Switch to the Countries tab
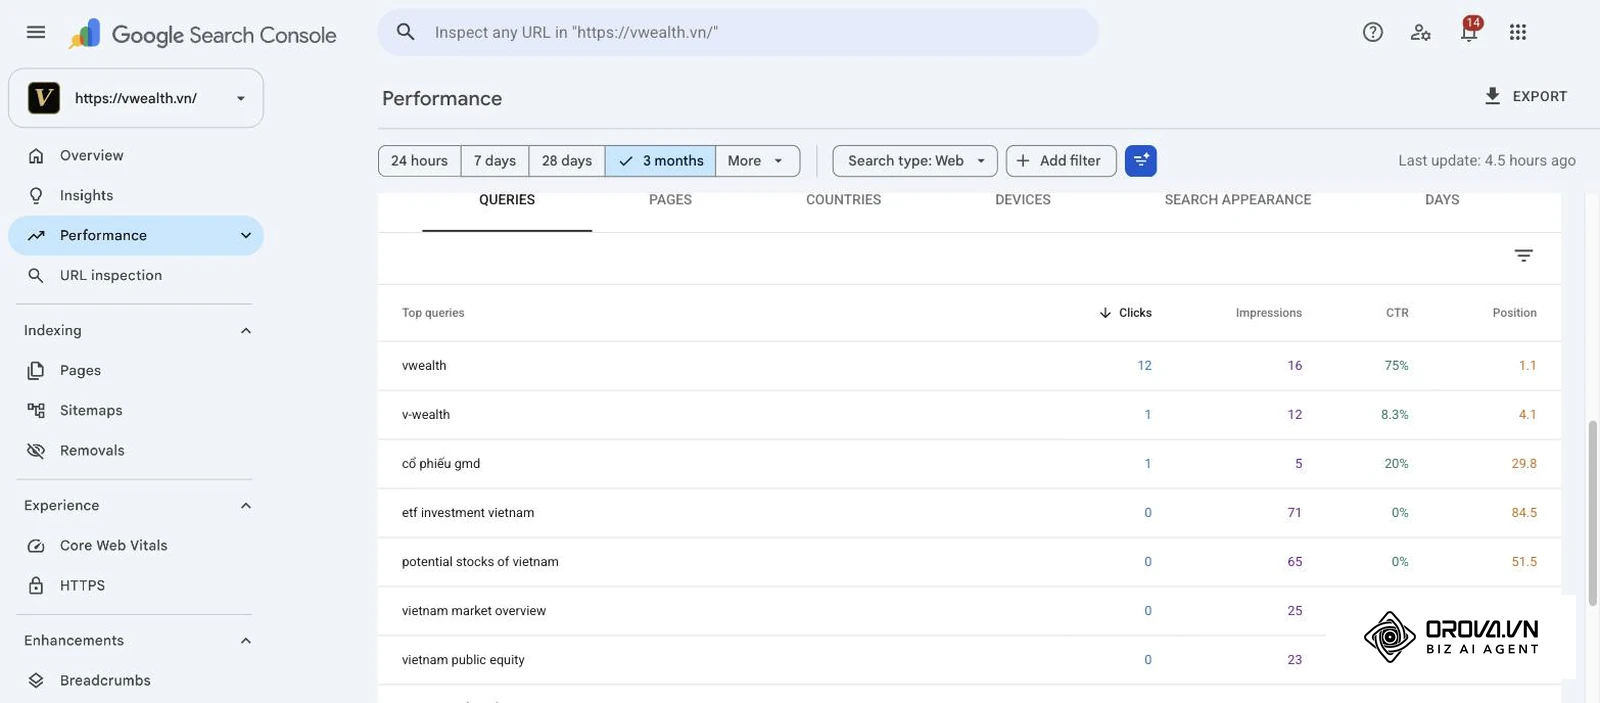 click(x=844, y=200)
